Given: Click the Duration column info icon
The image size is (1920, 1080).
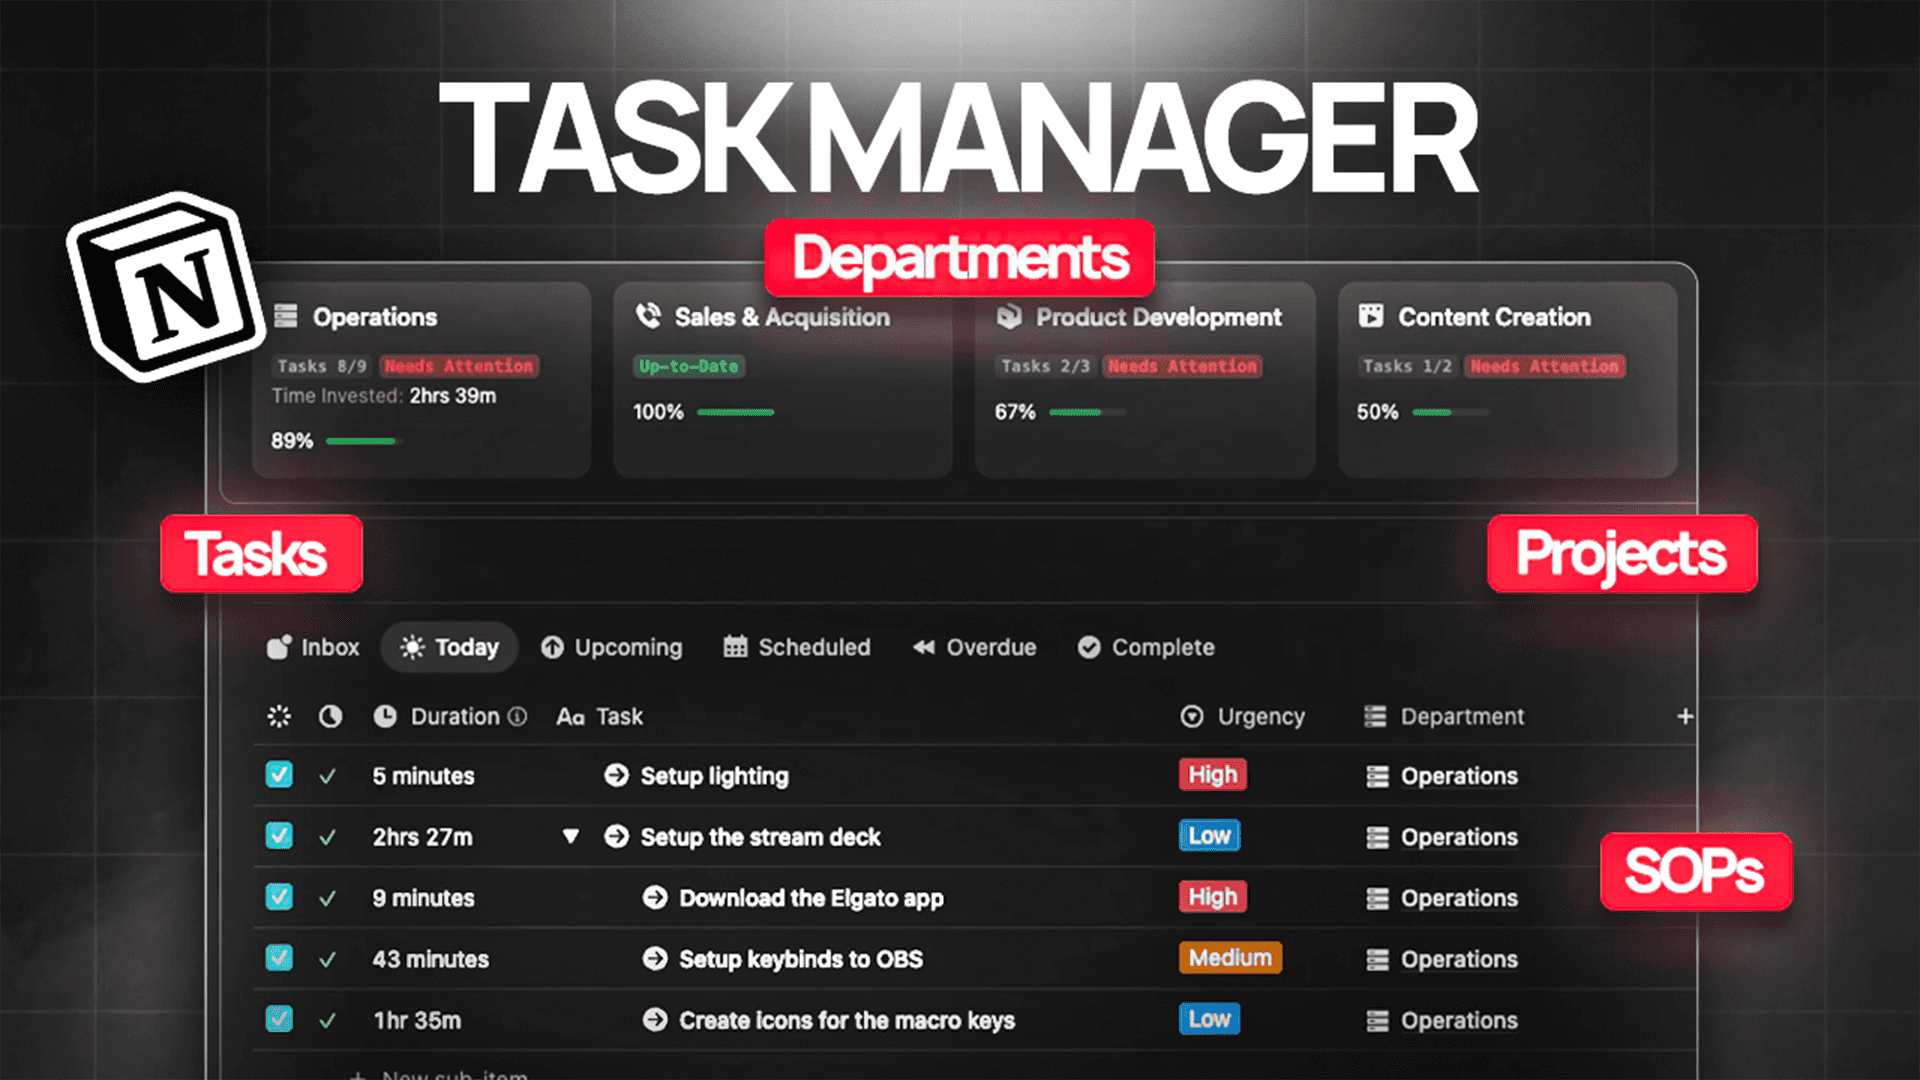Looking at the screenshot, I should coord(517,716).
